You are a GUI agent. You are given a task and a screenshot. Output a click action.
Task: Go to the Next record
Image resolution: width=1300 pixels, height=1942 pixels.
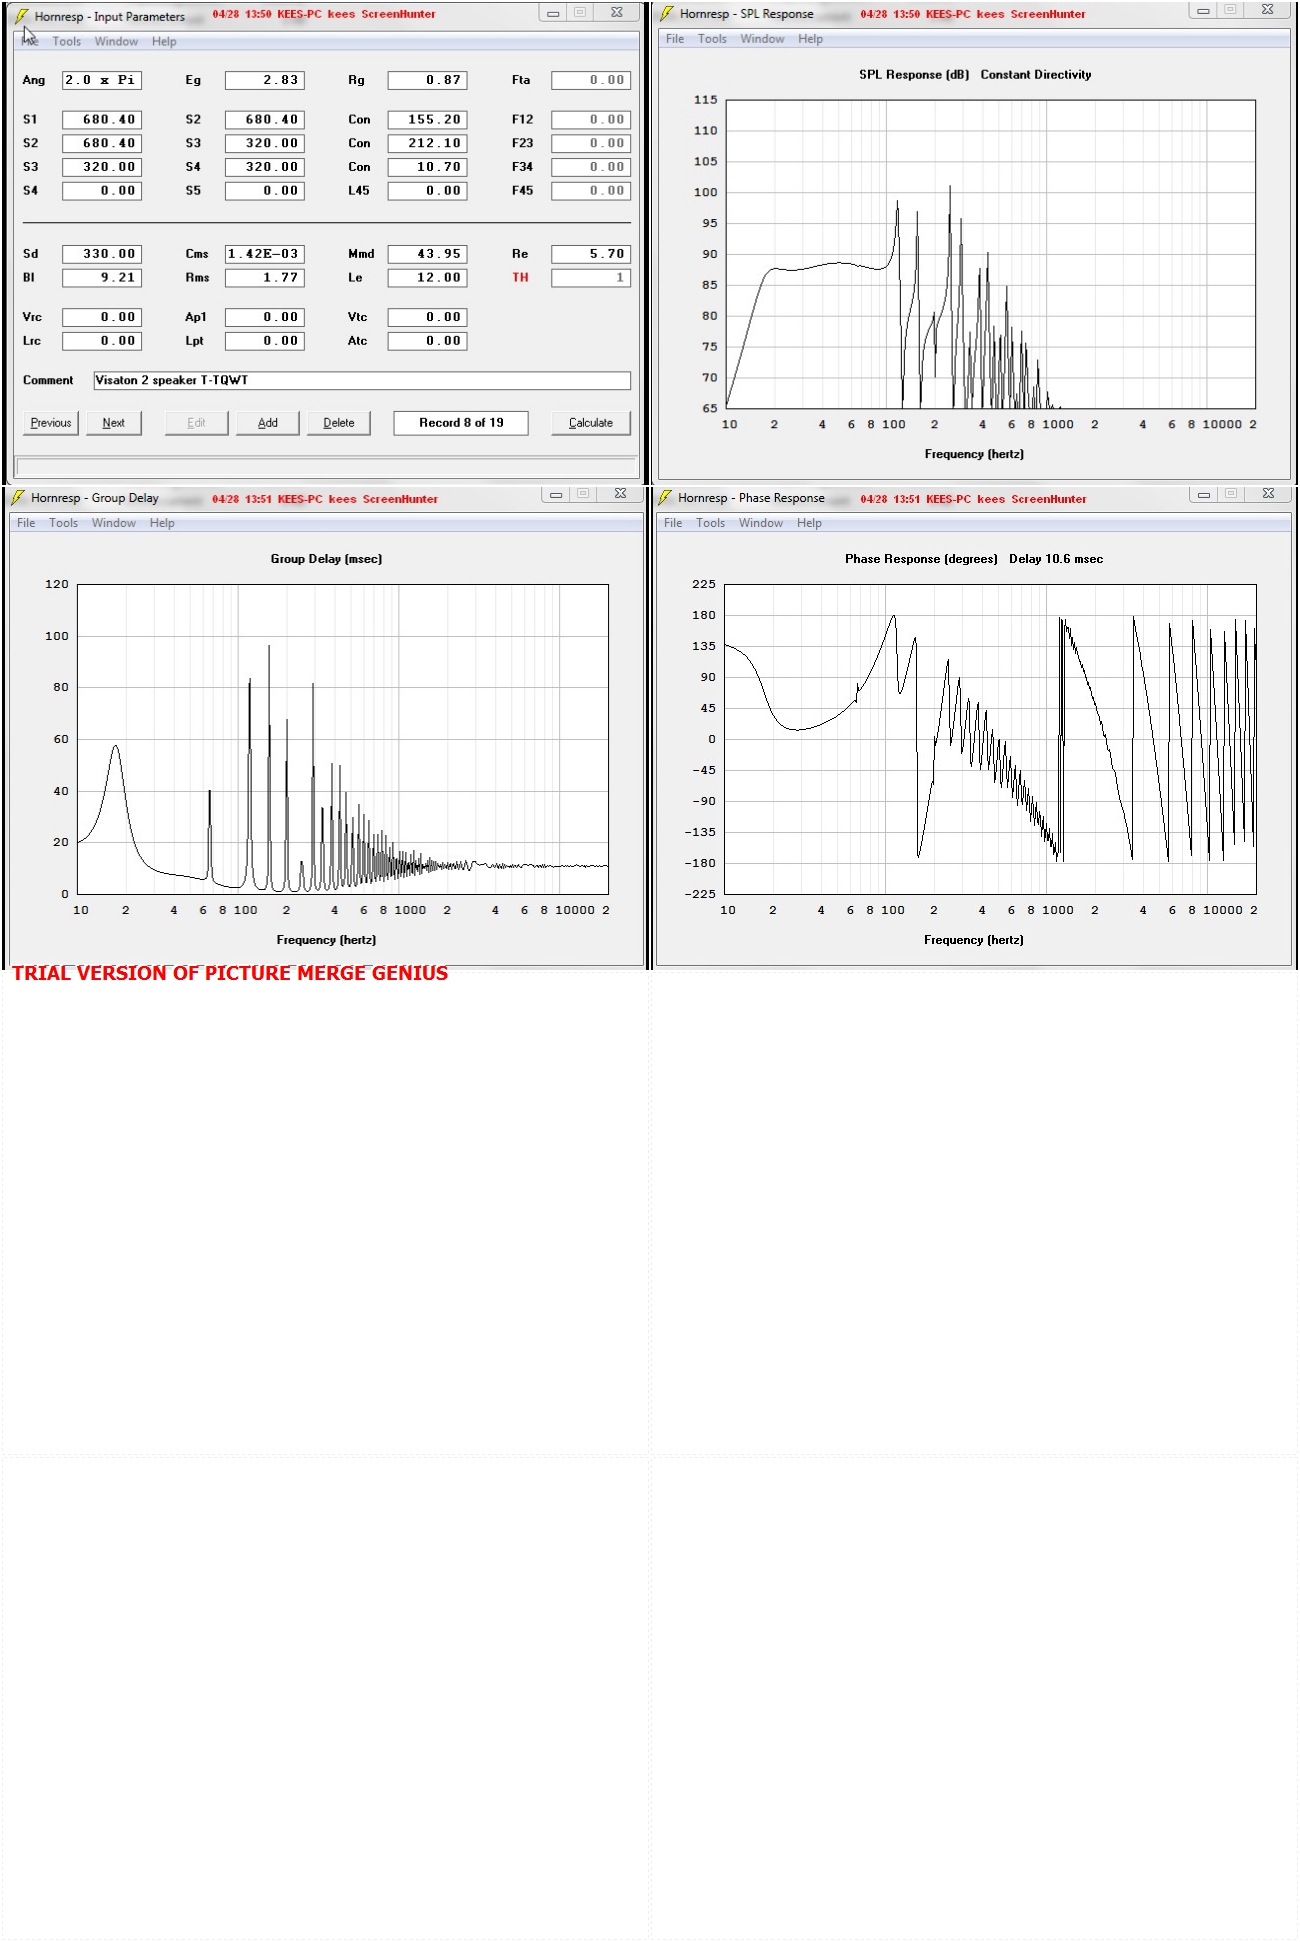point(114,423)
